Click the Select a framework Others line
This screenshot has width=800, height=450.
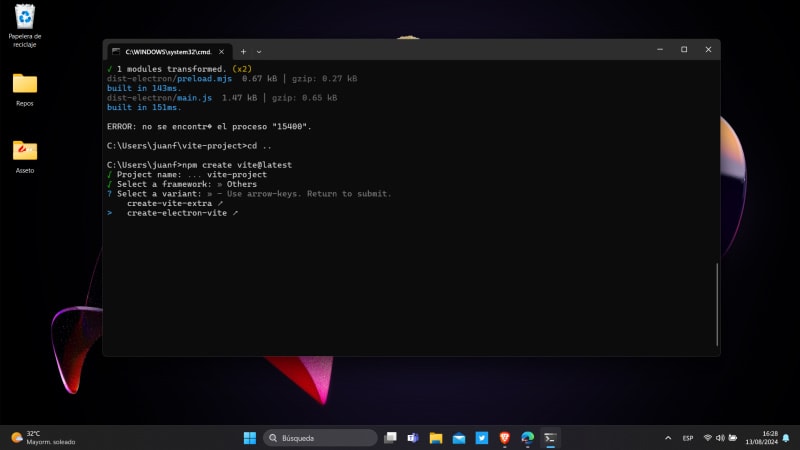coord(182,184)
